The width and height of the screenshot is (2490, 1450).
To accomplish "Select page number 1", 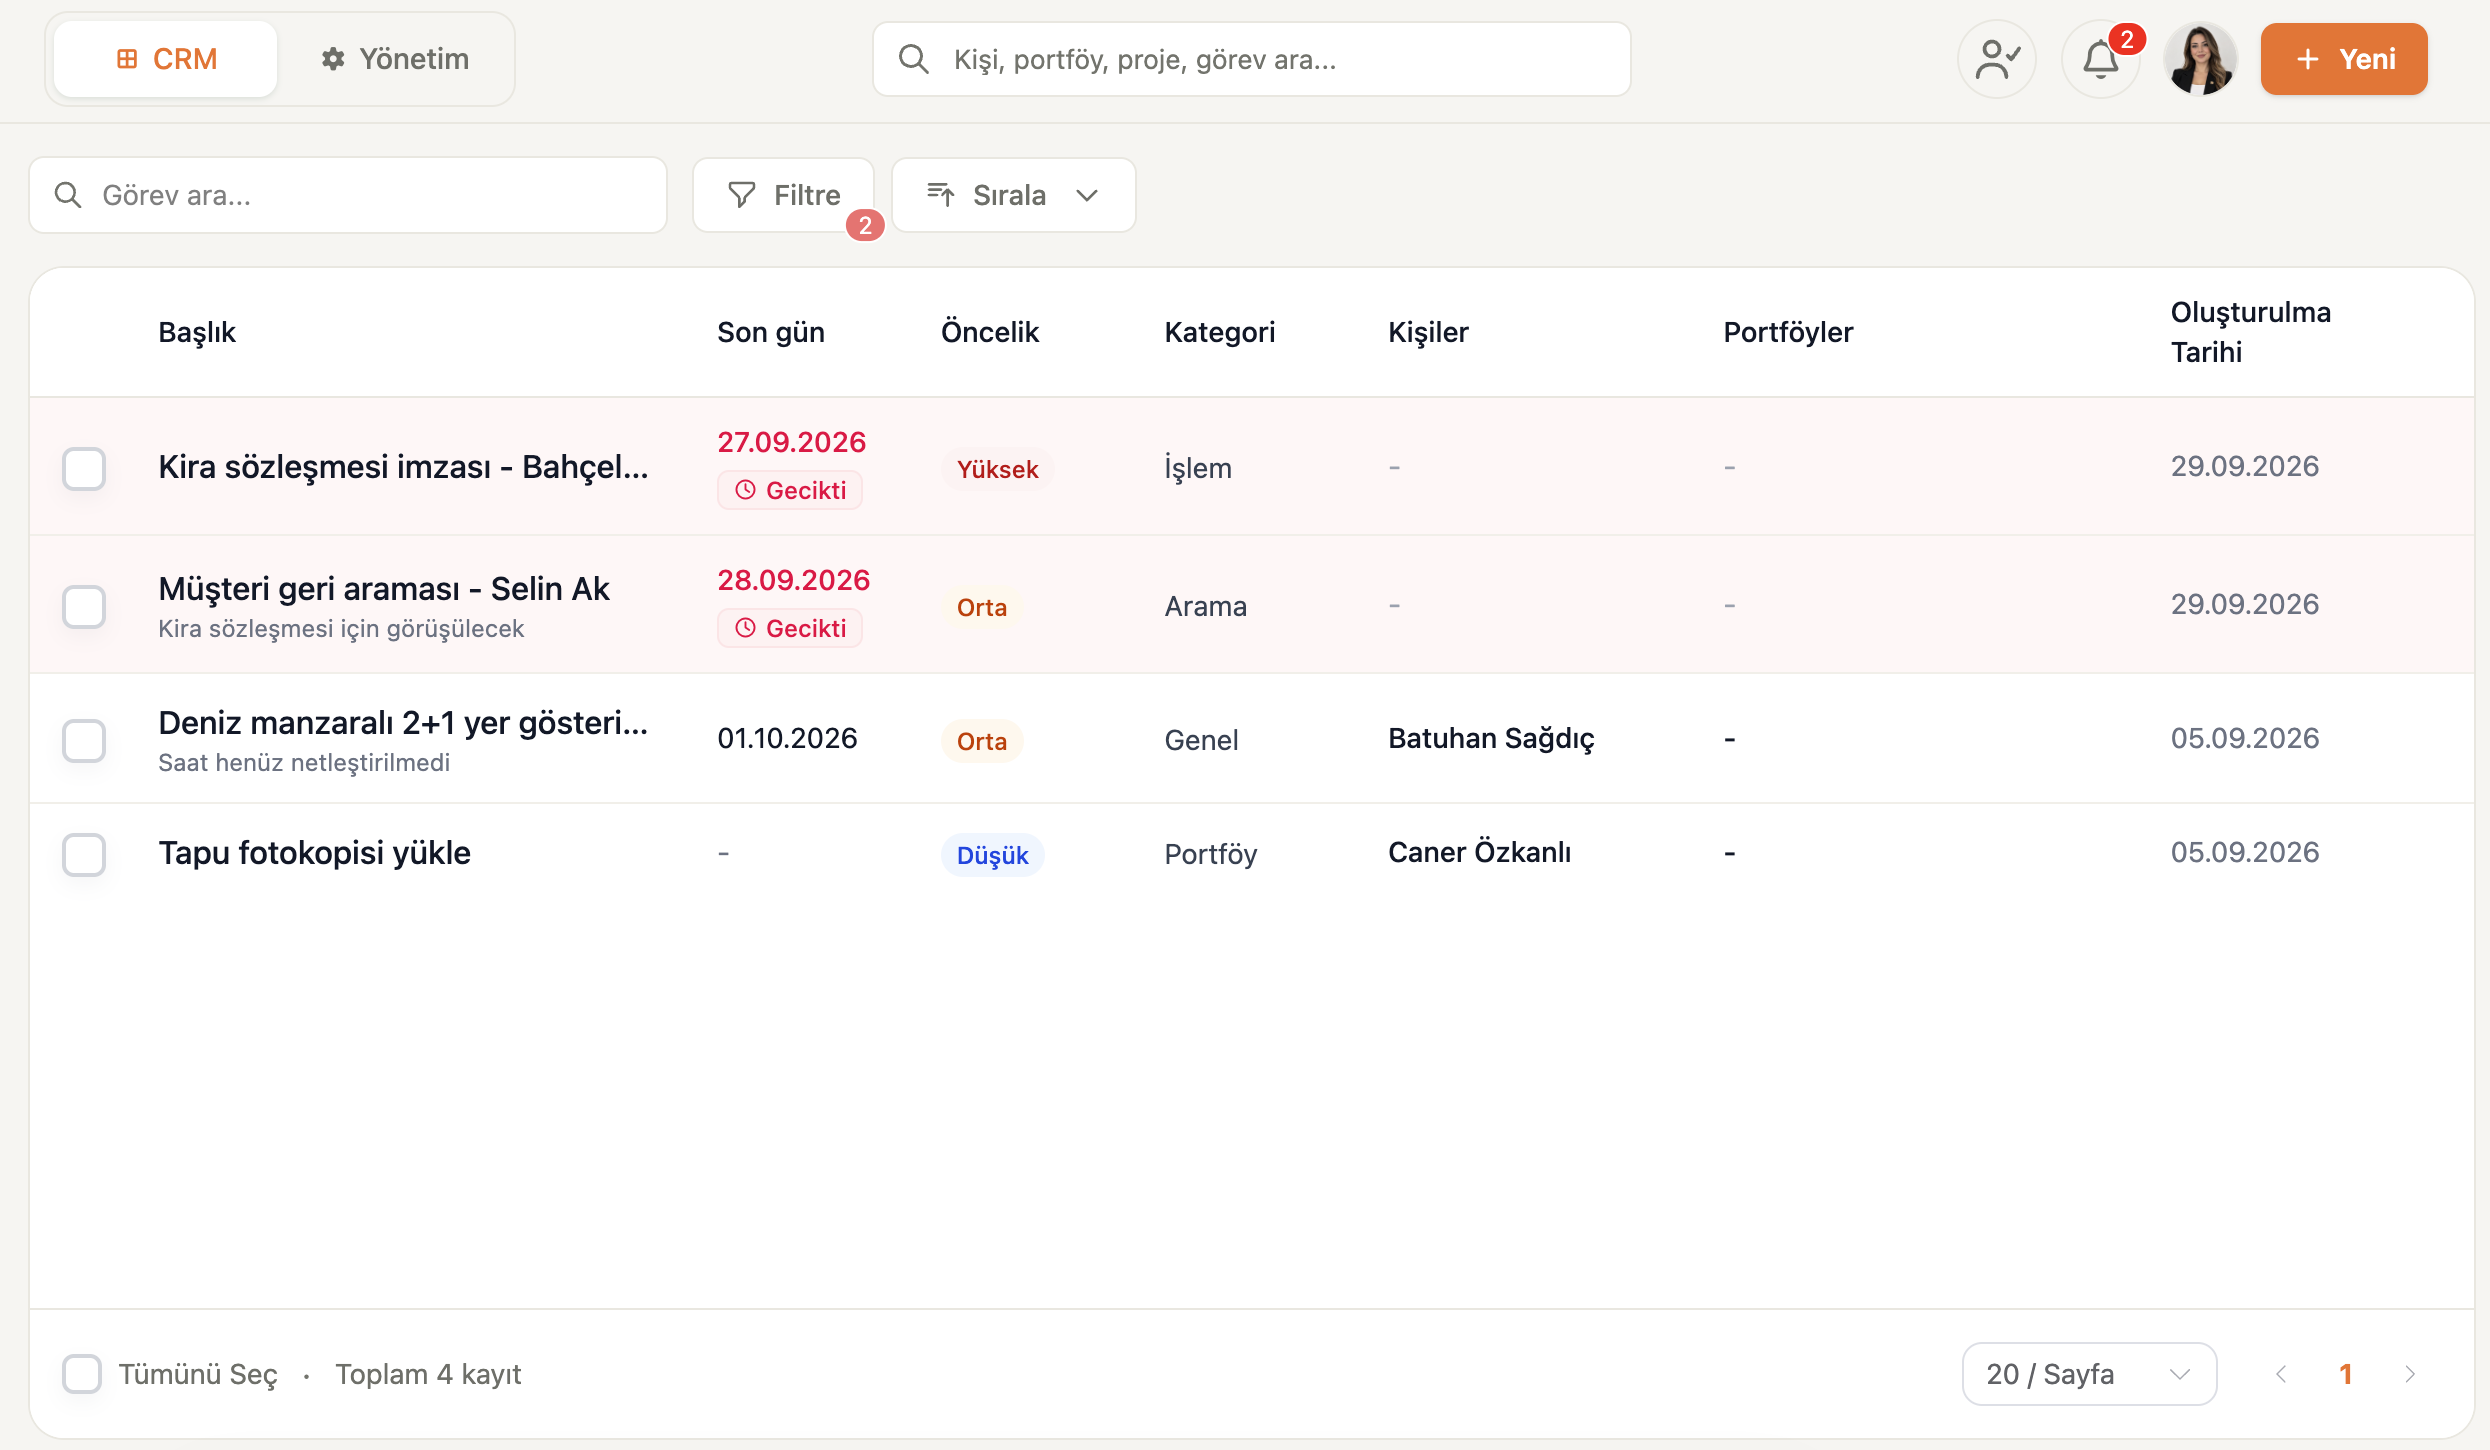I will [2346, 1374].
